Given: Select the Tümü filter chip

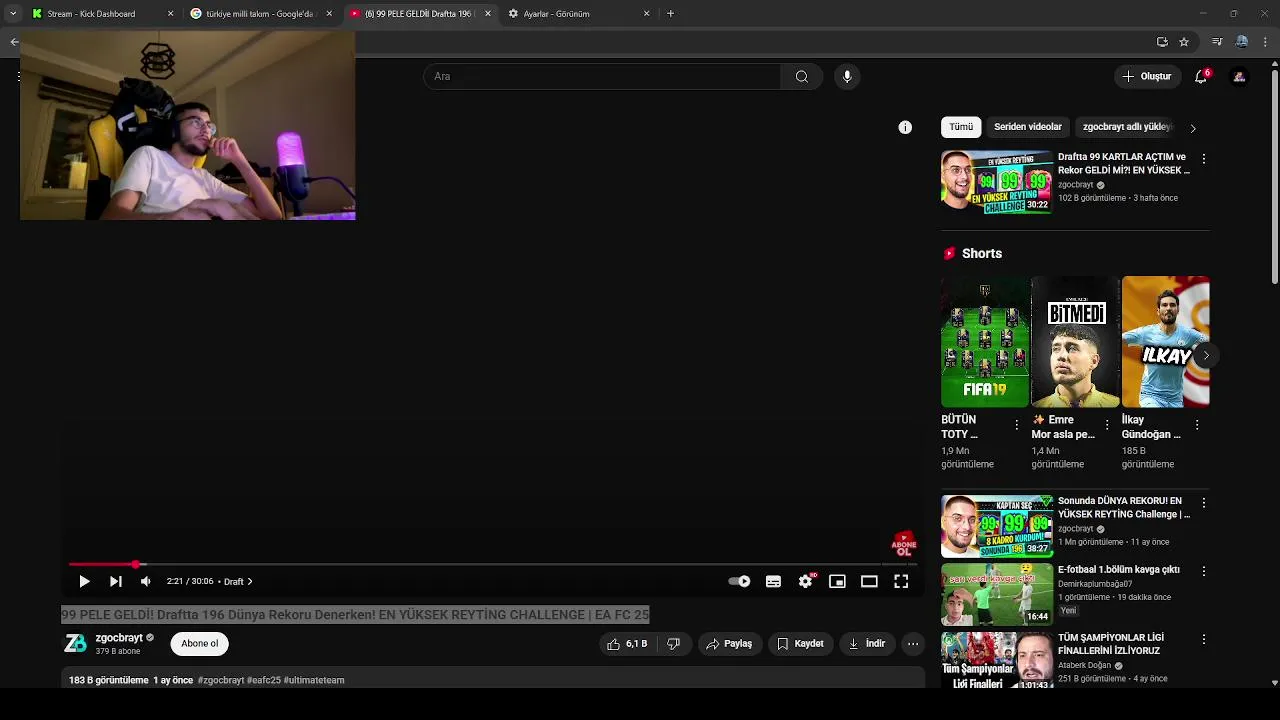Looking at the screenshot, I should coord(961,127).
